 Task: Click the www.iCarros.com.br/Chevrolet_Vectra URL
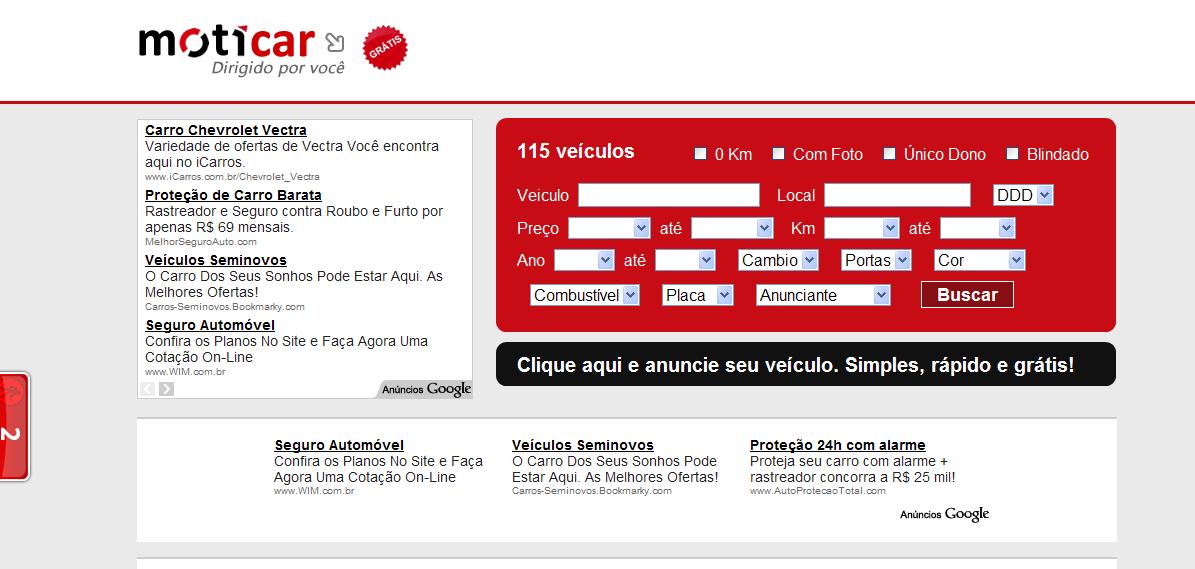pos(232,177)
